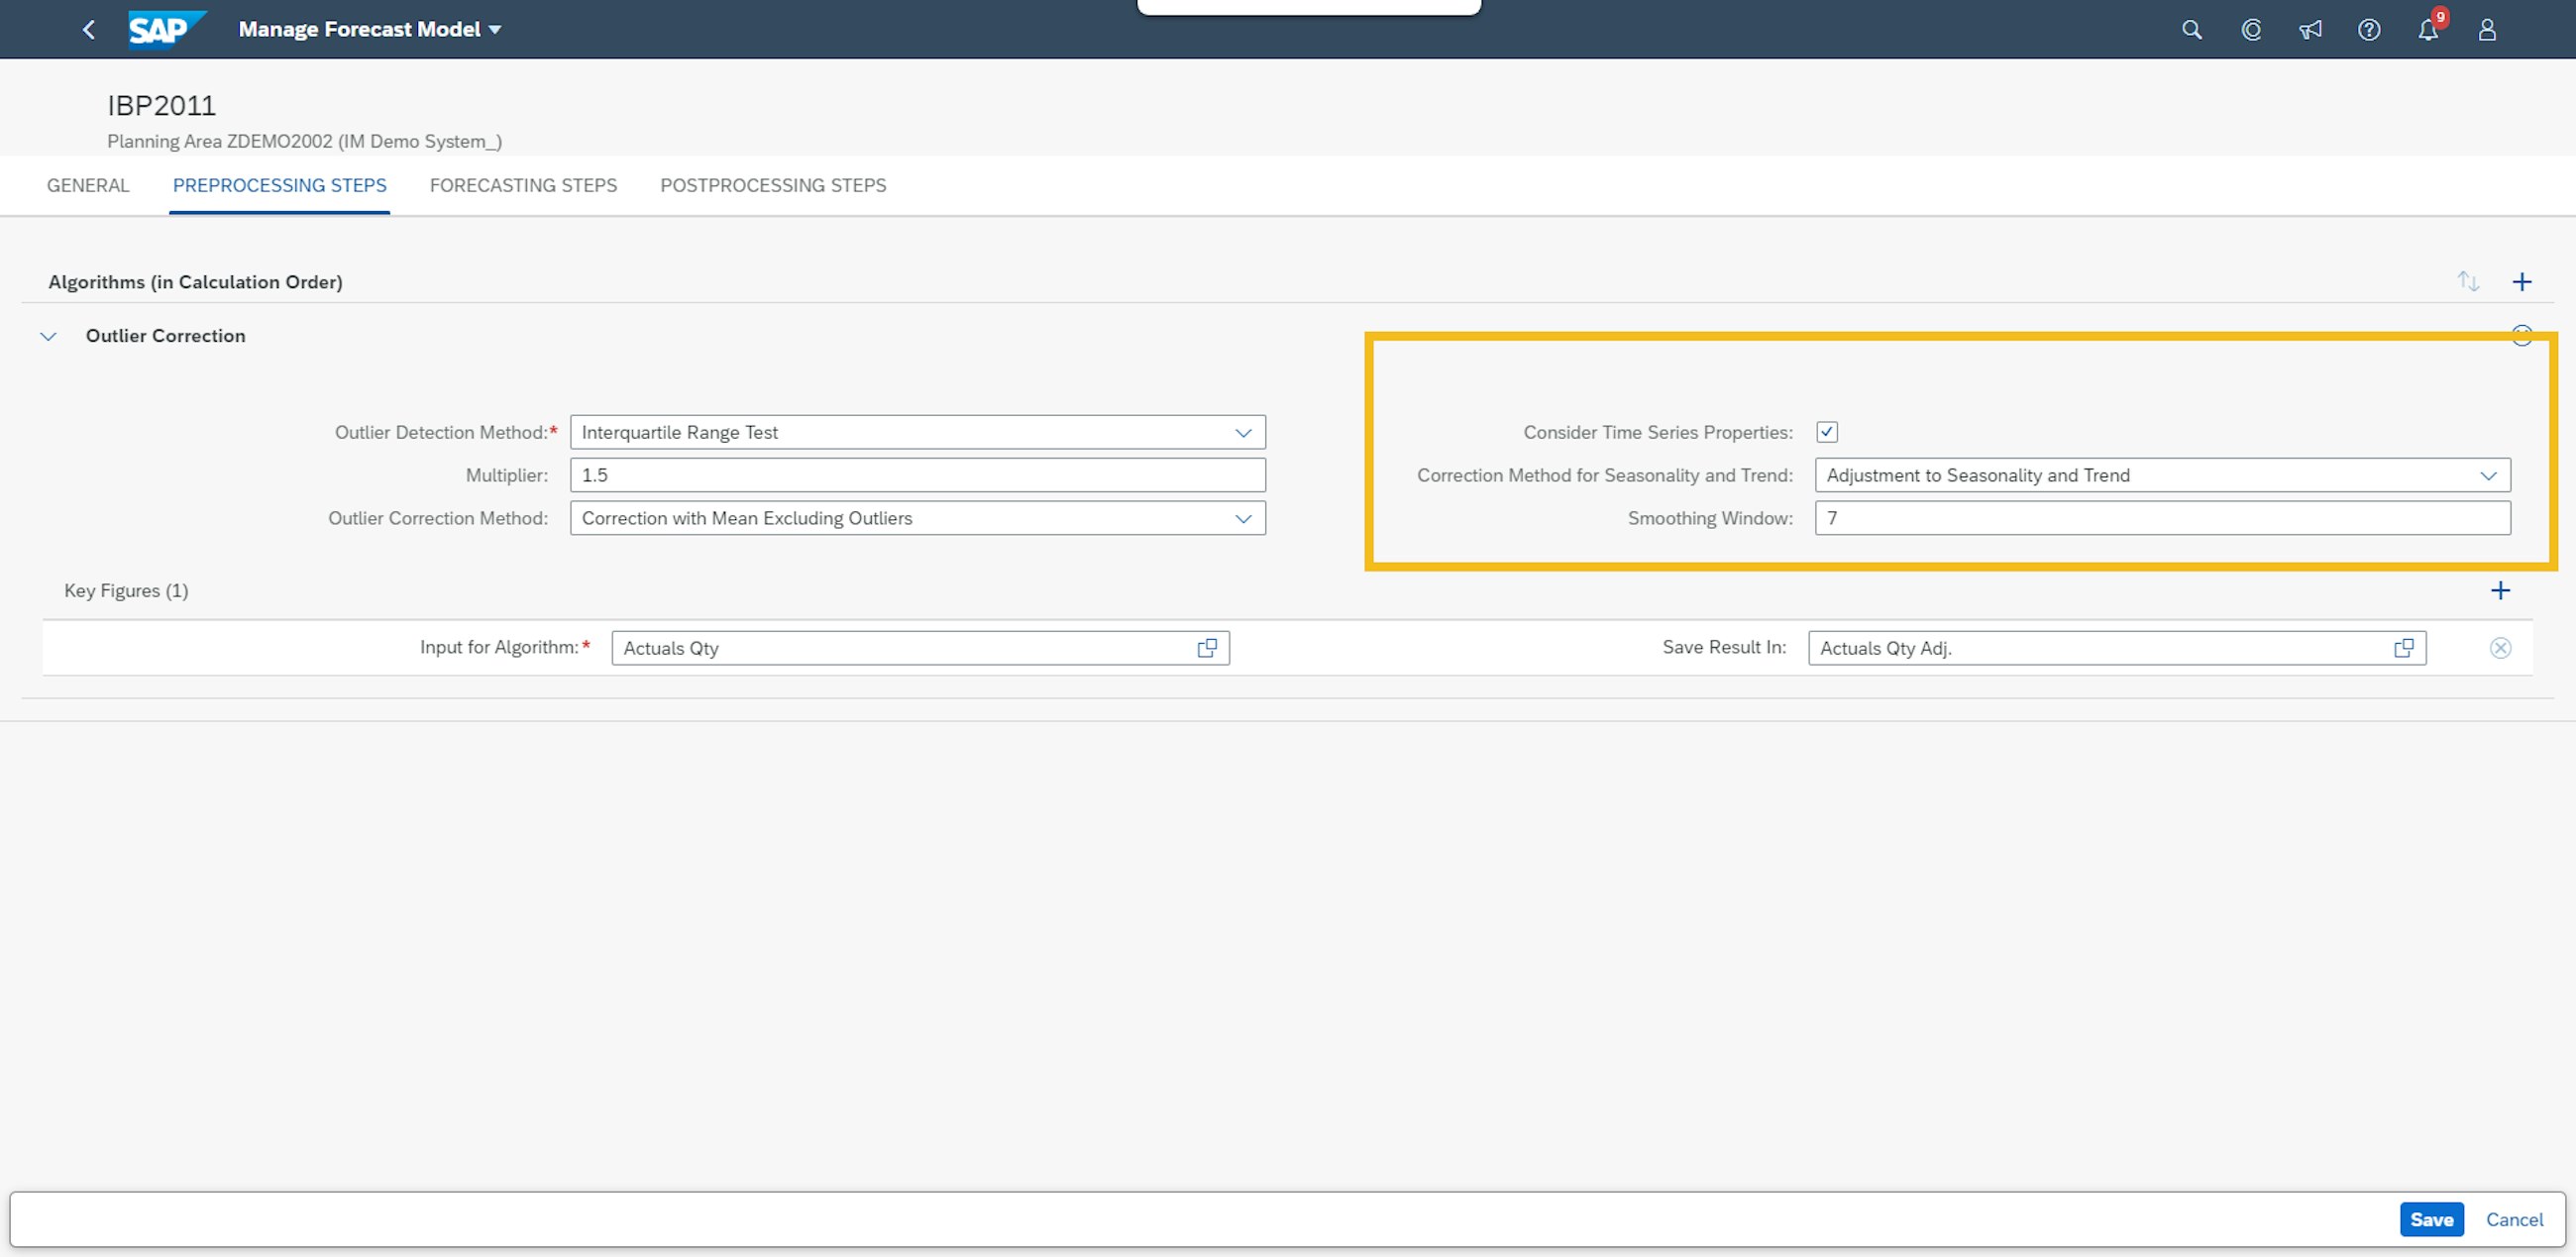Open value help for Save Result In
The height and width of the screenshot is (1257, 2576).
point(2404,648)
